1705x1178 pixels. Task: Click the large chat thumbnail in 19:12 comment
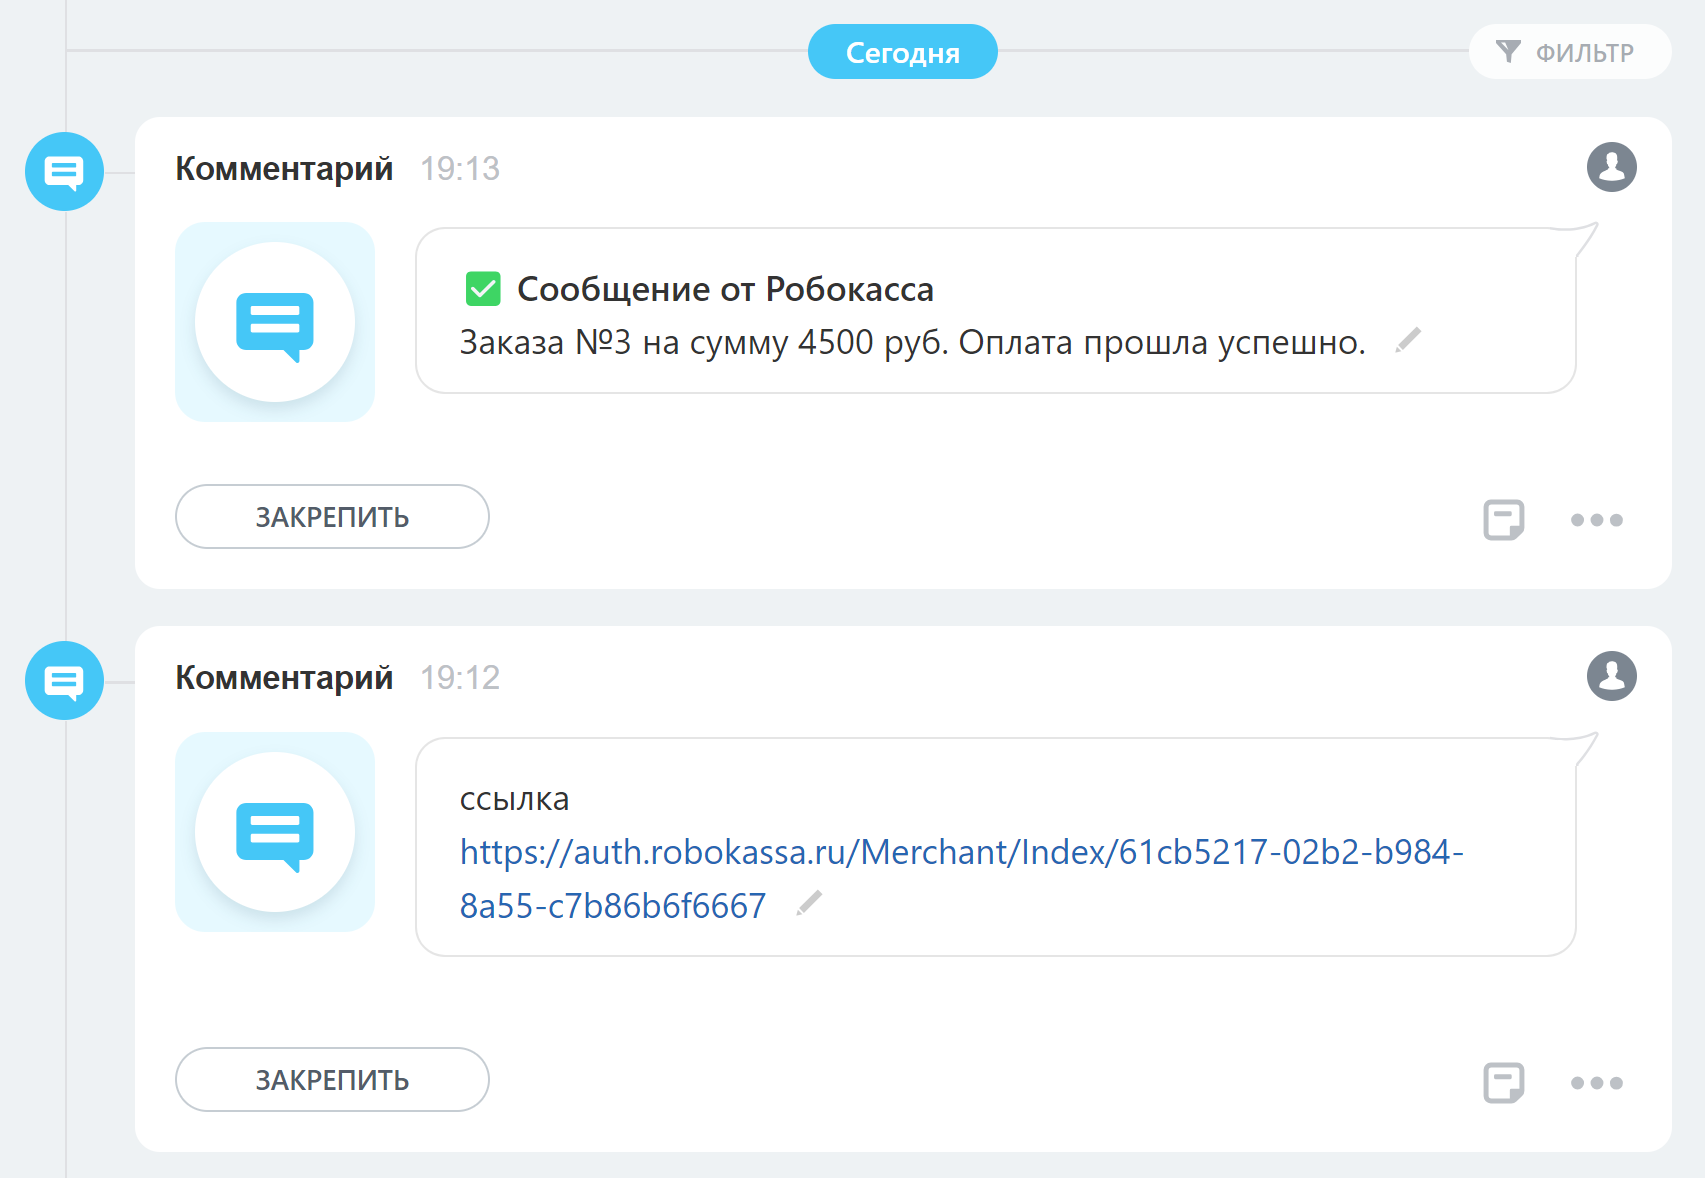(x=275, y=832)
